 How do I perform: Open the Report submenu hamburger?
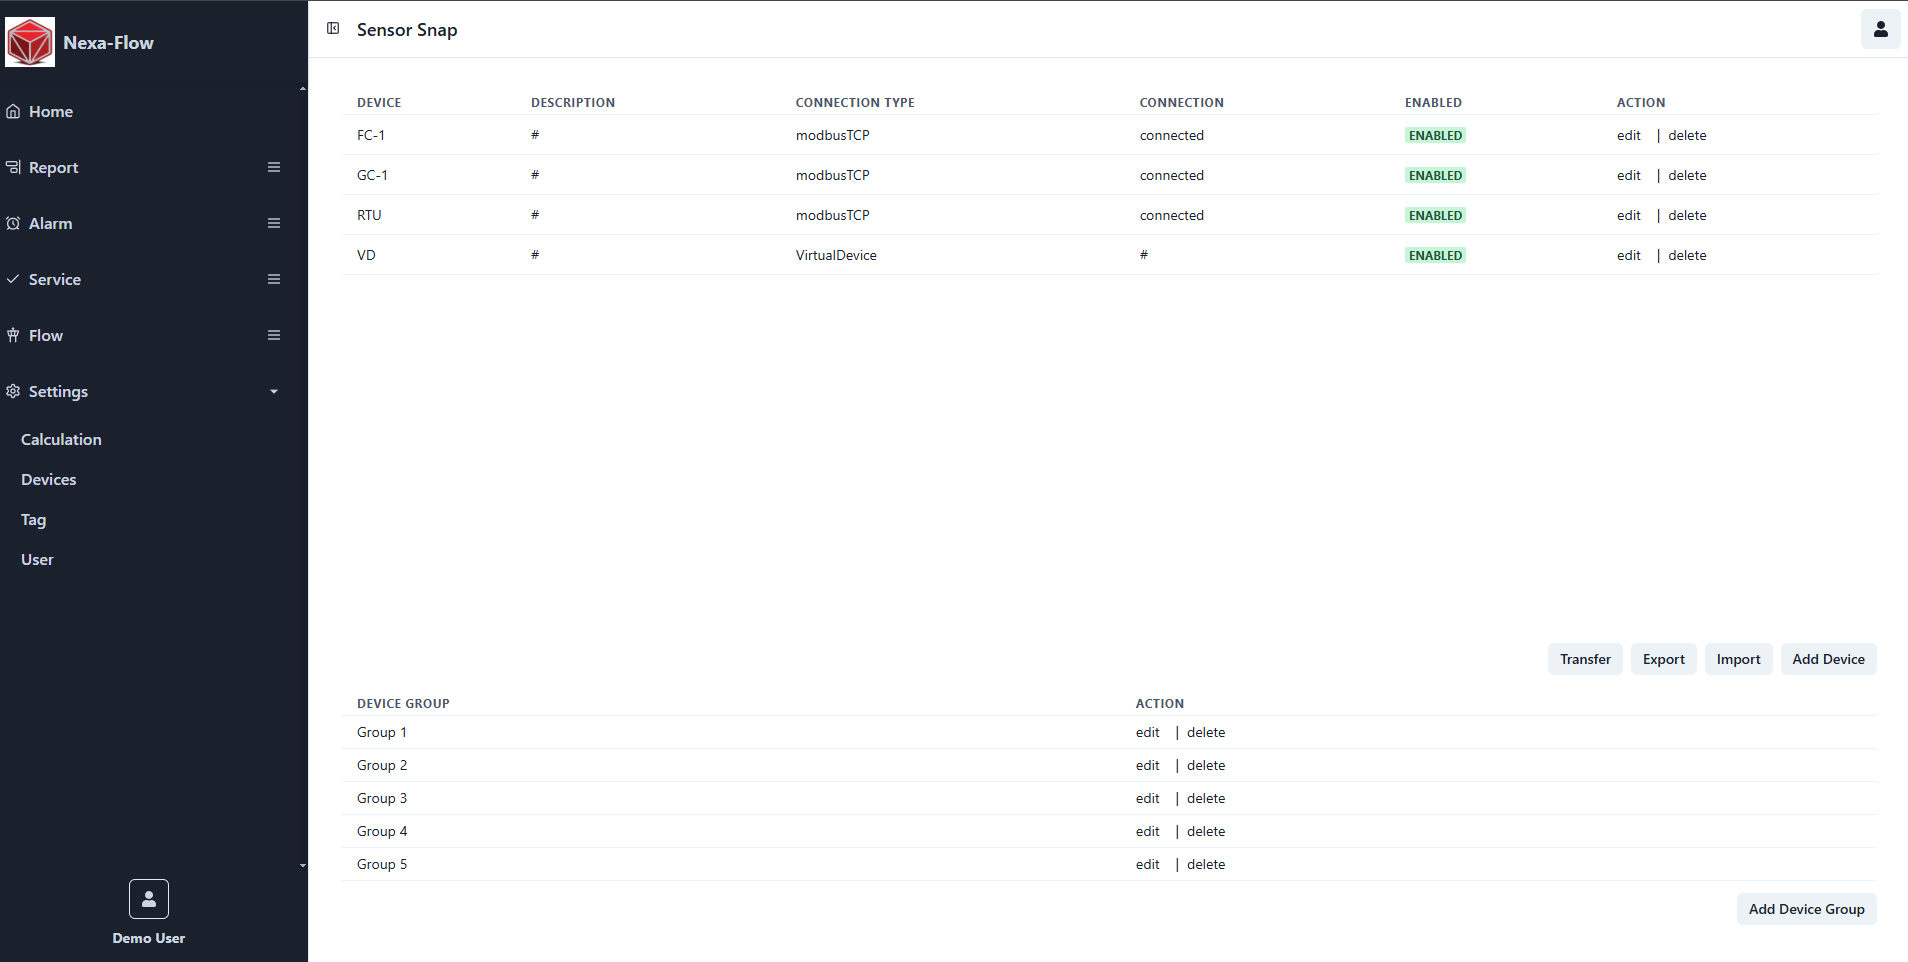pos(273,167)
